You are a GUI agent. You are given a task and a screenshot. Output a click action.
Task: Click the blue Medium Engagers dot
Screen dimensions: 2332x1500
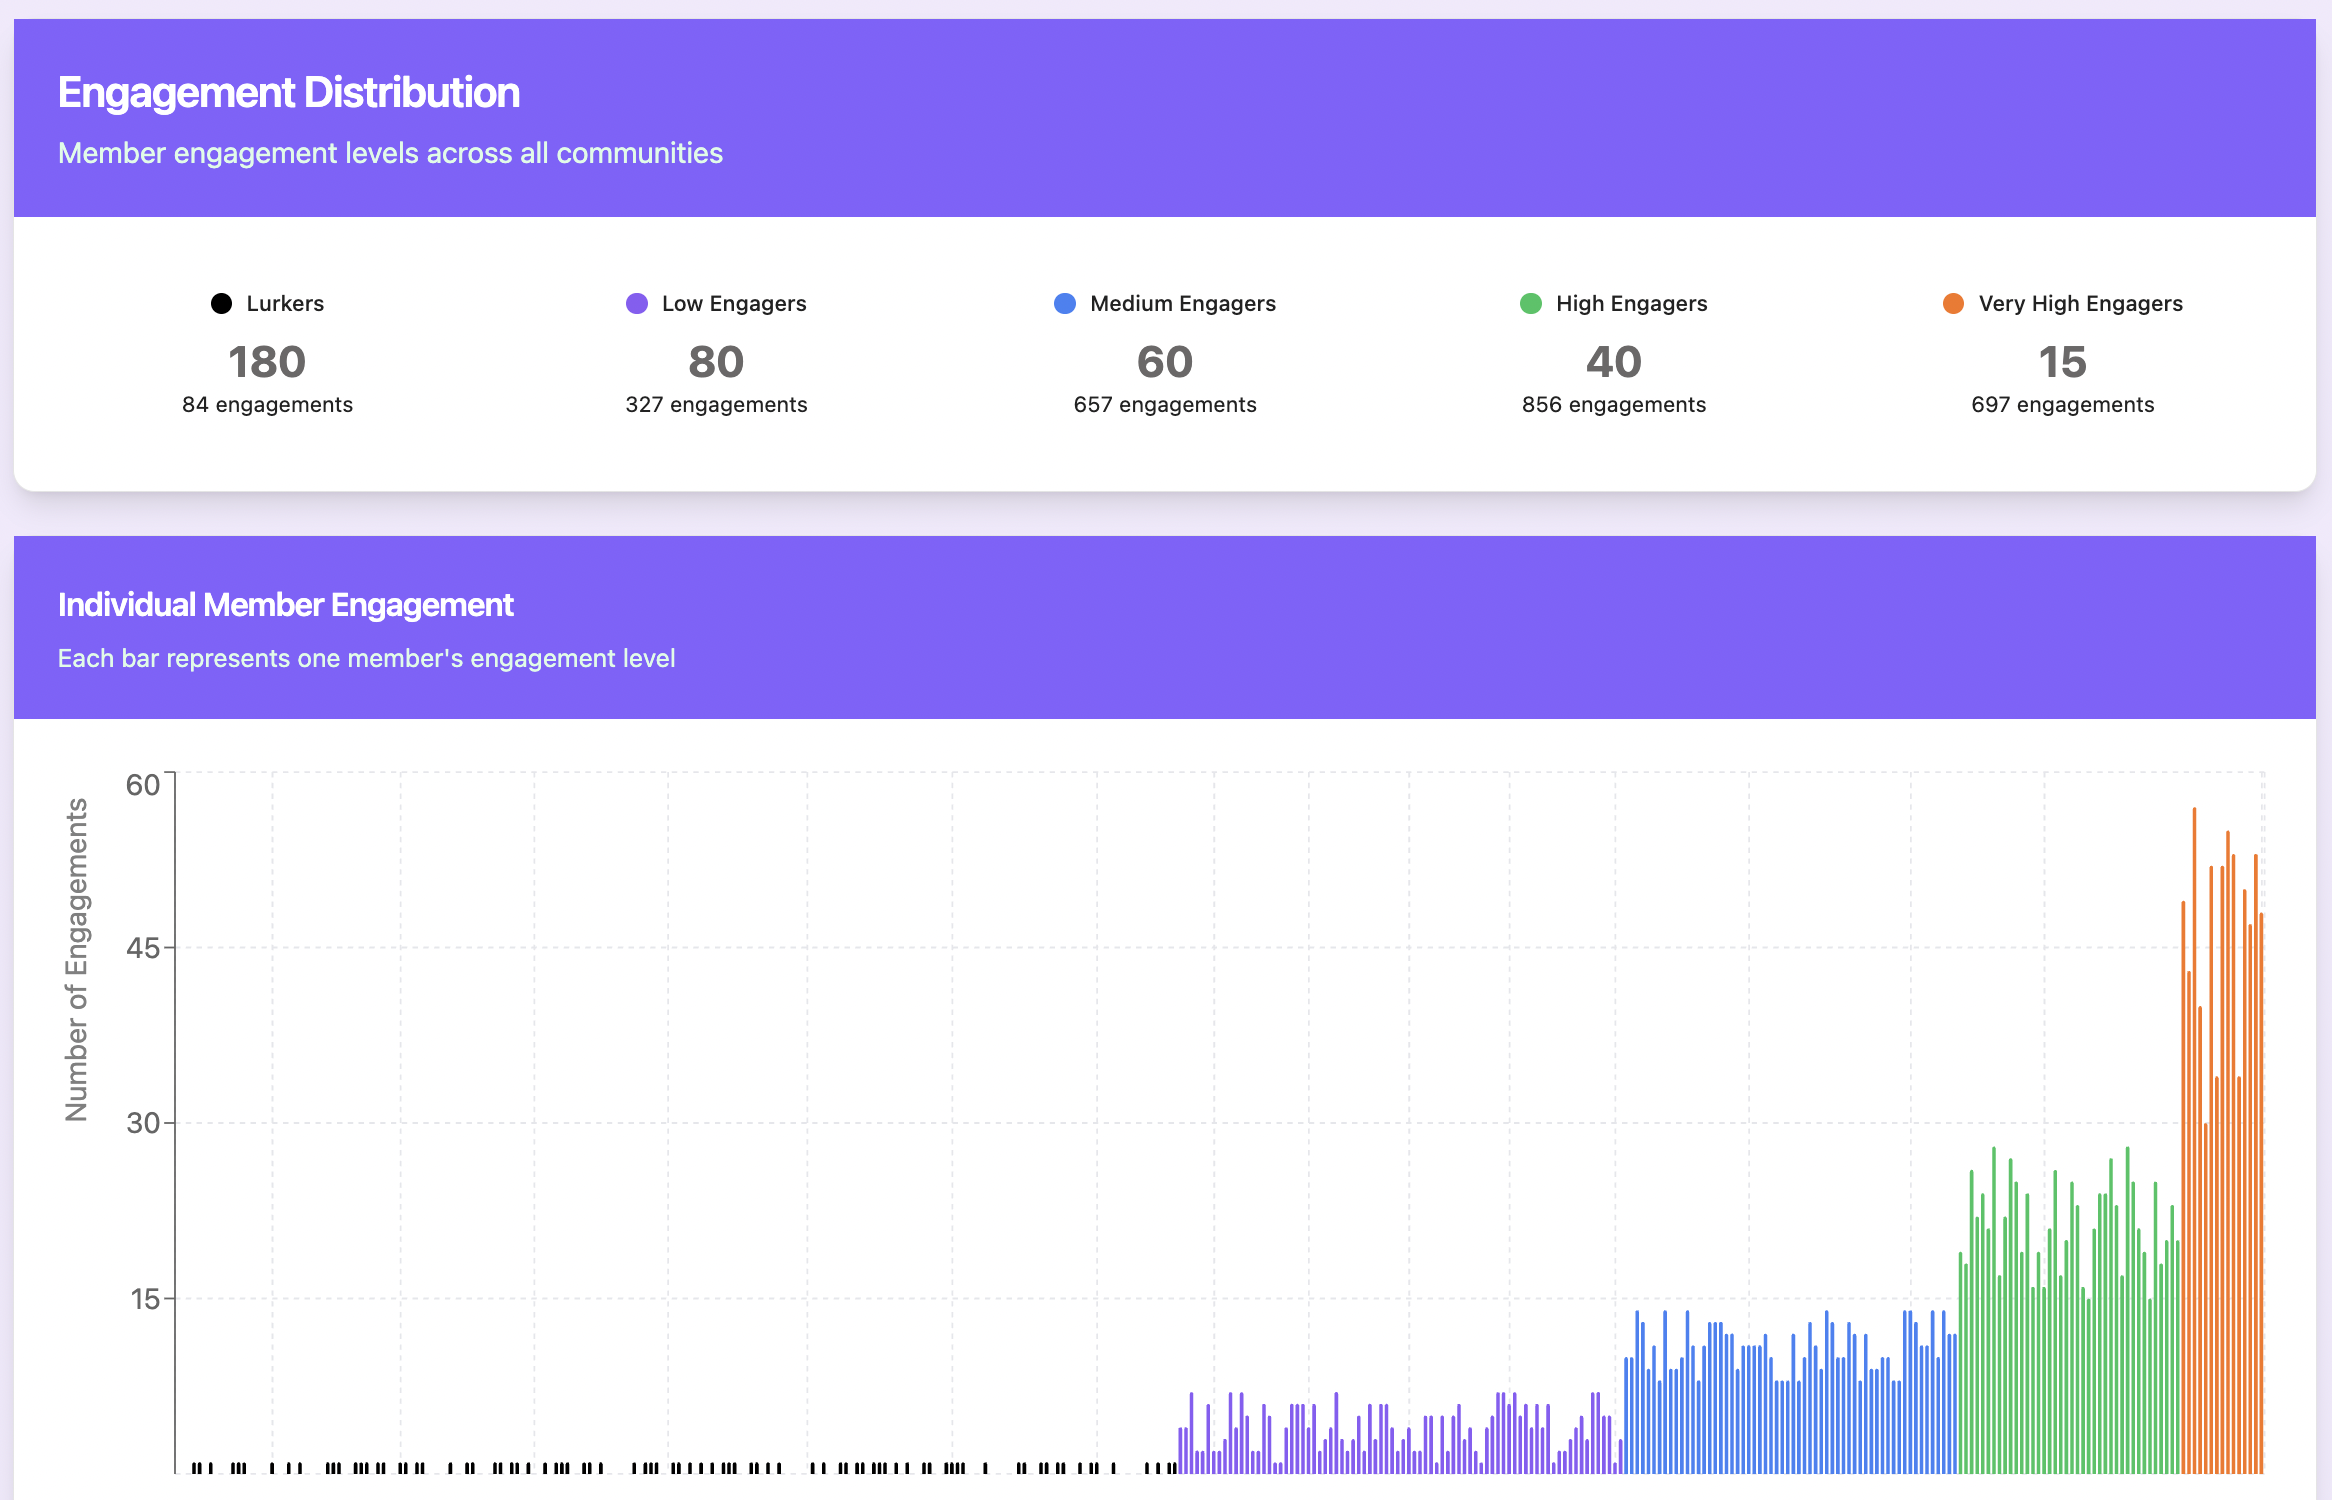coord(1065,303)
